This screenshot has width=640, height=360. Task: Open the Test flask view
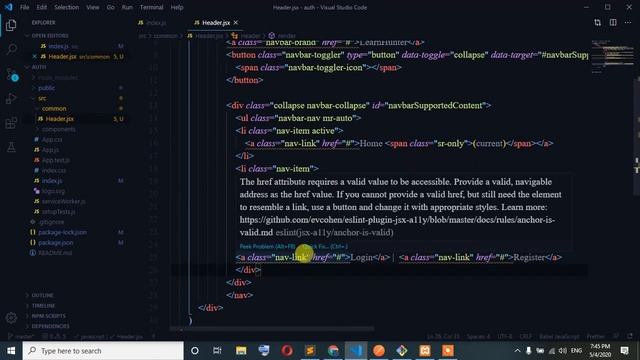point(11,147)
